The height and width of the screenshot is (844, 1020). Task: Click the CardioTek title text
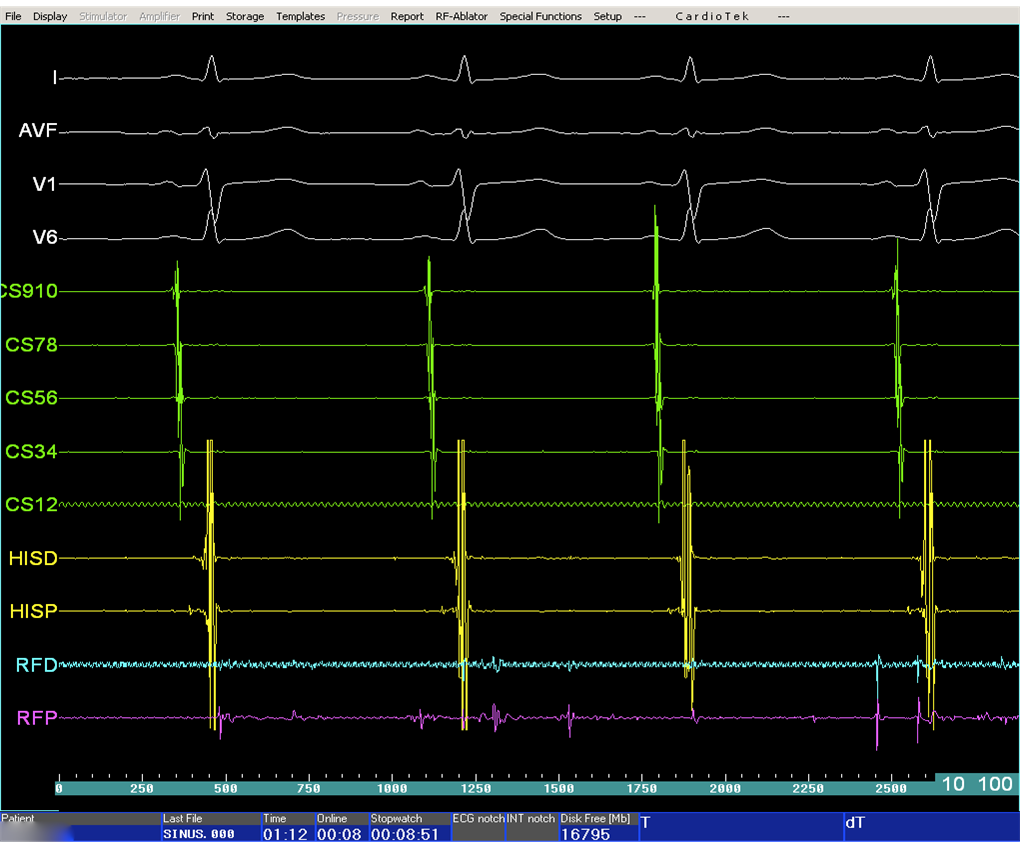712,16
